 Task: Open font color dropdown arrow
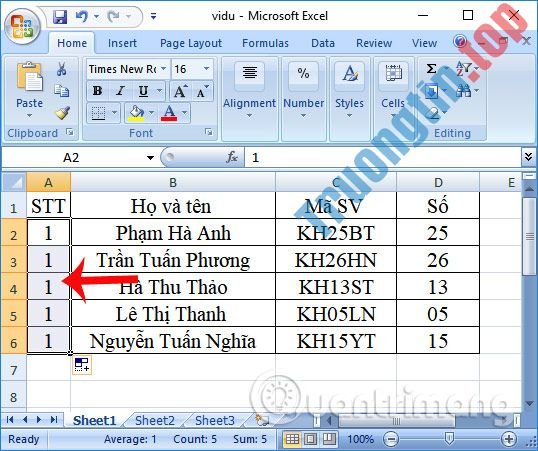click(x=185, y=113)
